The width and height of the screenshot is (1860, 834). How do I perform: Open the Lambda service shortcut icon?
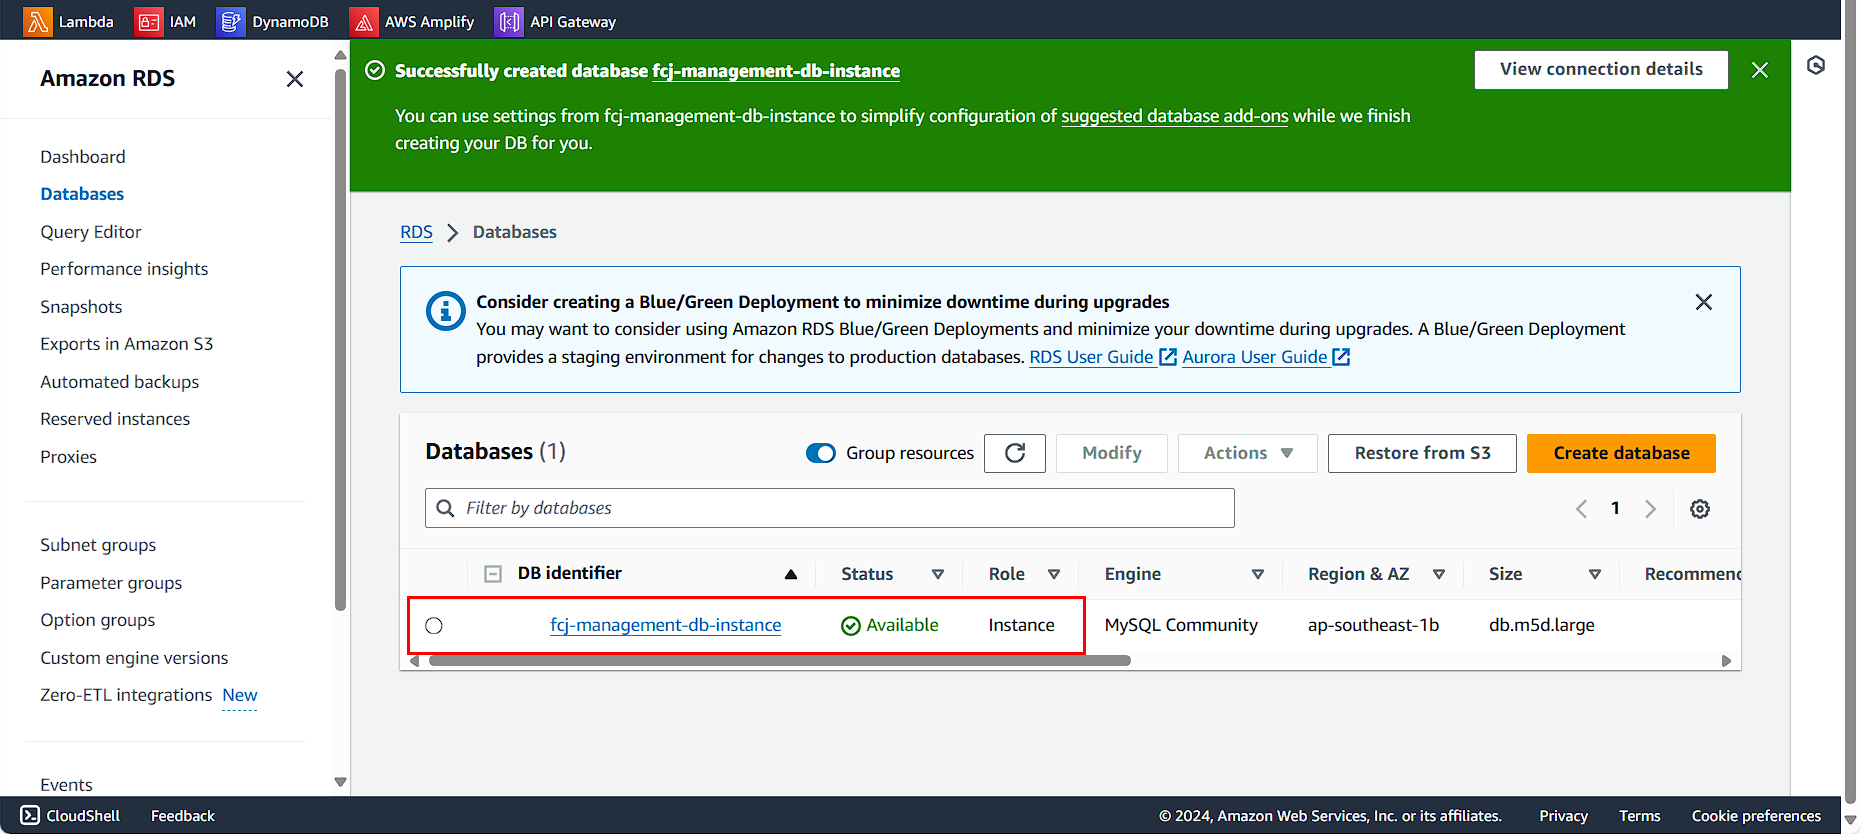click(38, 21)
